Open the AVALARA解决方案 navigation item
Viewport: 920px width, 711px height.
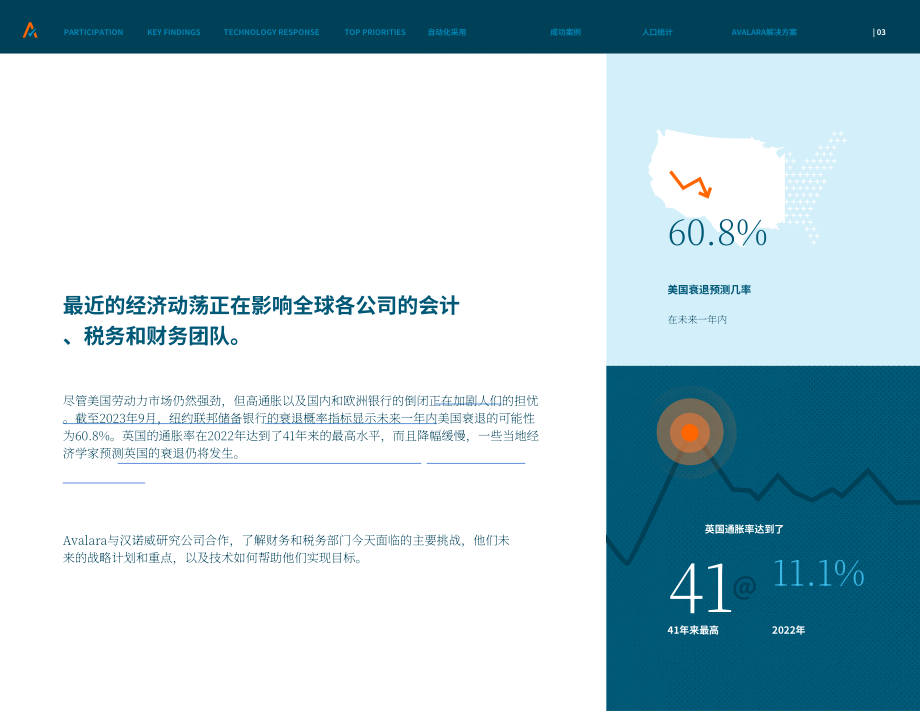[764, 32]
